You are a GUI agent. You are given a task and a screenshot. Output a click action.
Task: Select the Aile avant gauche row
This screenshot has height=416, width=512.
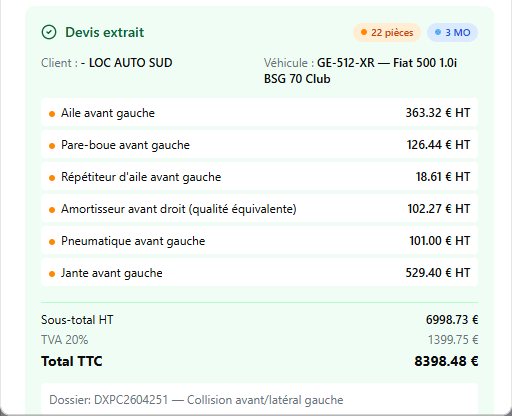point(259,113)
